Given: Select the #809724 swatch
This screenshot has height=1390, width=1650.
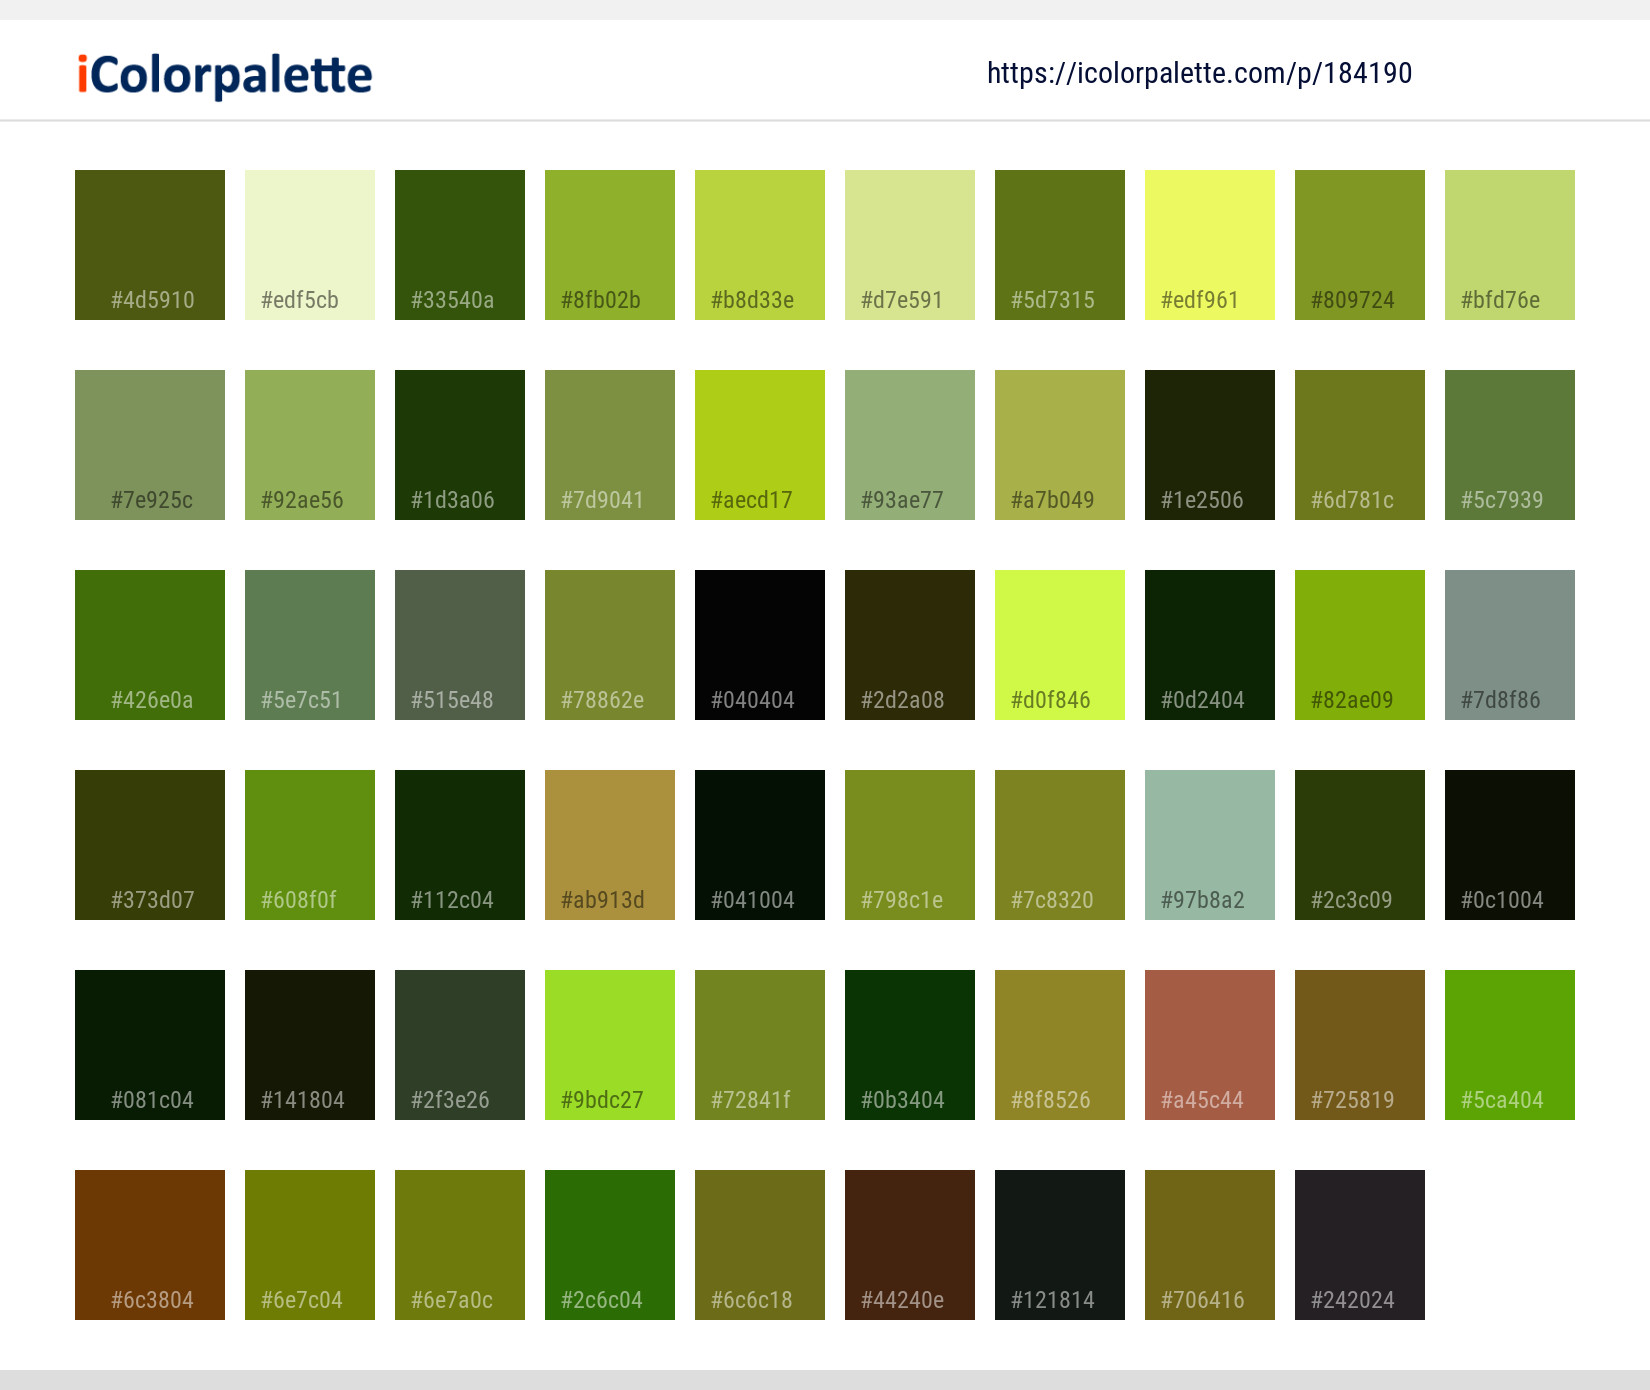Looking at the screenshot, I should pos(1360,245).
